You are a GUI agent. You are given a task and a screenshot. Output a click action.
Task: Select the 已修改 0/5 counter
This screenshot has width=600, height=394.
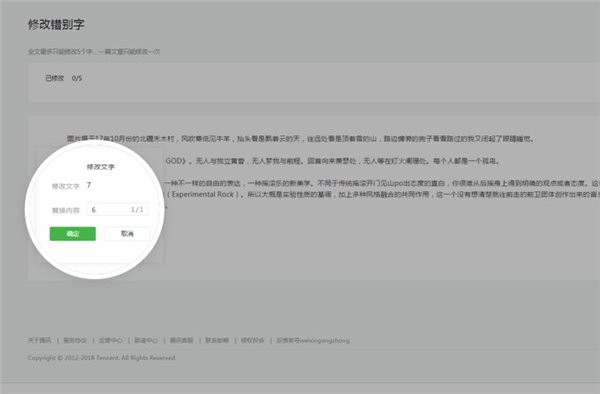click(x=64, y=78)
